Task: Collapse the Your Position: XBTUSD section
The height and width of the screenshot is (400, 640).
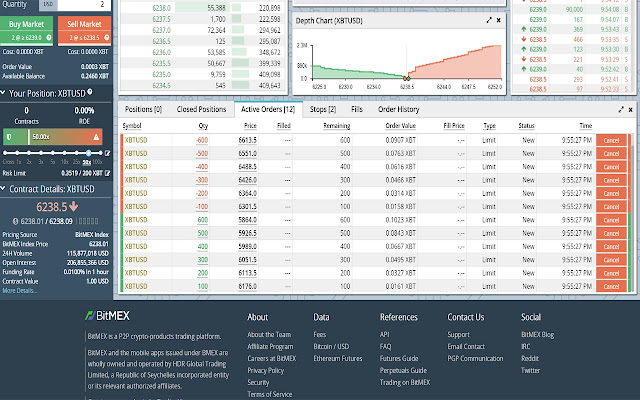Action: click(x=3, y=93)
